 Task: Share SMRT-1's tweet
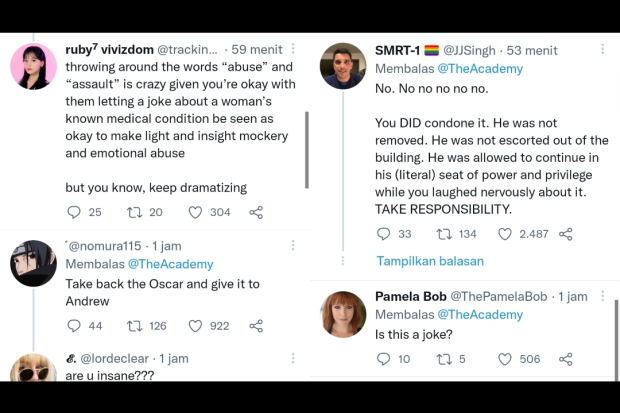[566, 234]
